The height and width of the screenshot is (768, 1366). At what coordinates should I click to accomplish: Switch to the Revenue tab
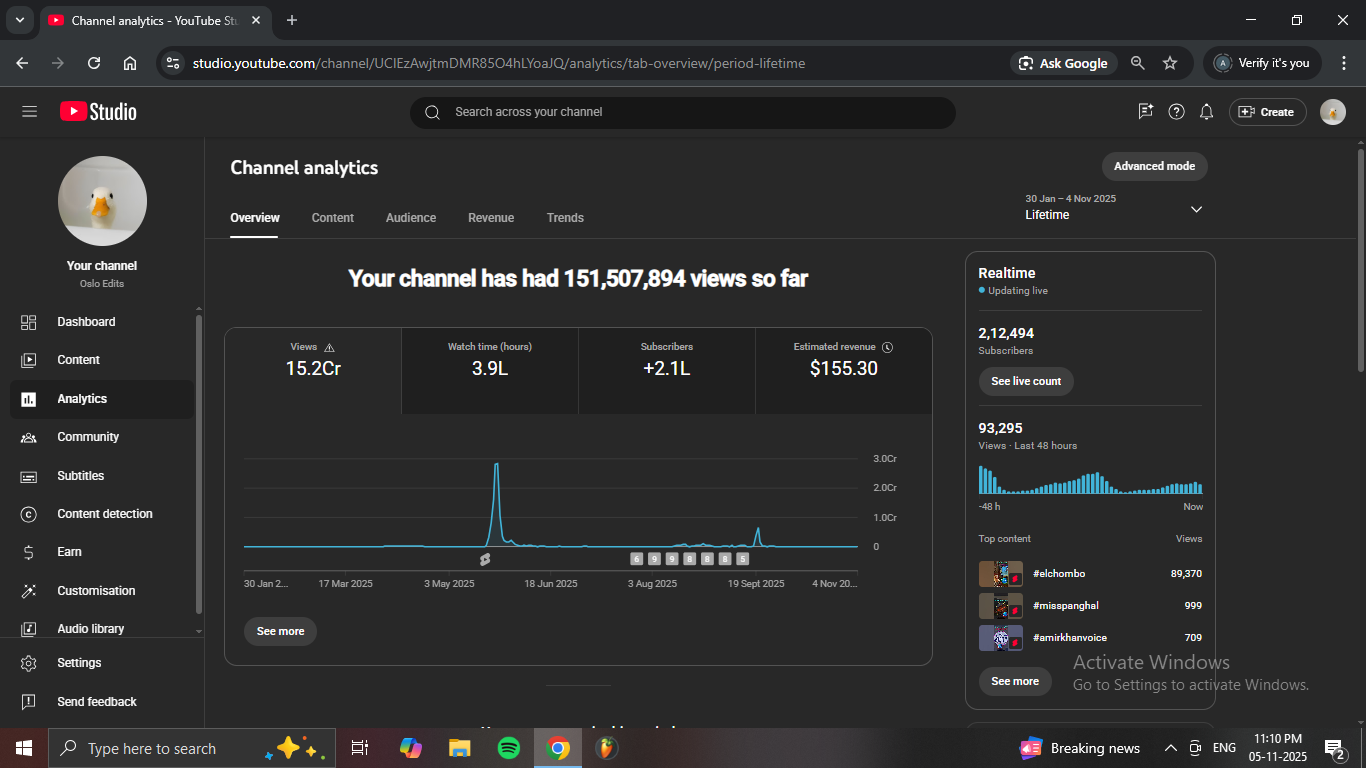click(x=491, y=218)
